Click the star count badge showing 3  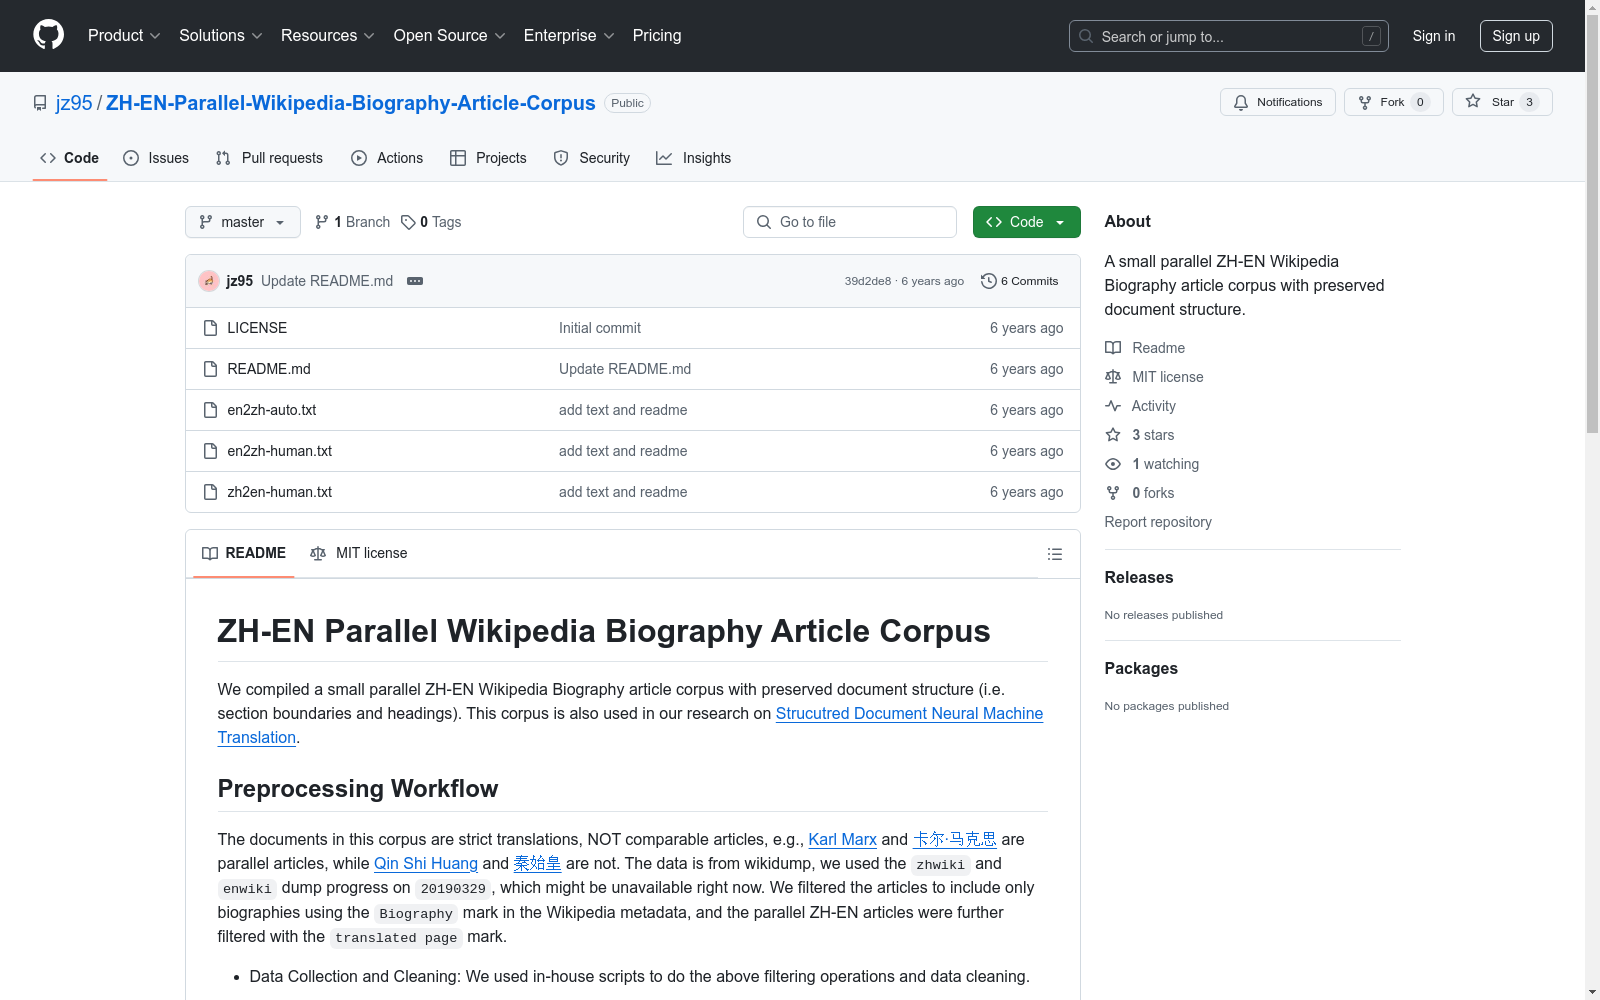(1529, 102)
